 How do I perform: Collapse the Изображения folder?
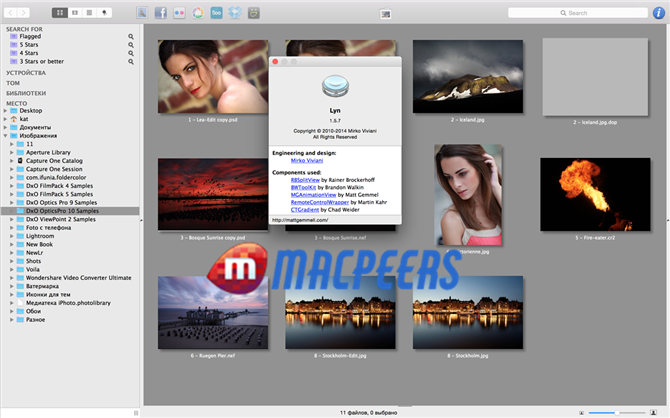5,135
